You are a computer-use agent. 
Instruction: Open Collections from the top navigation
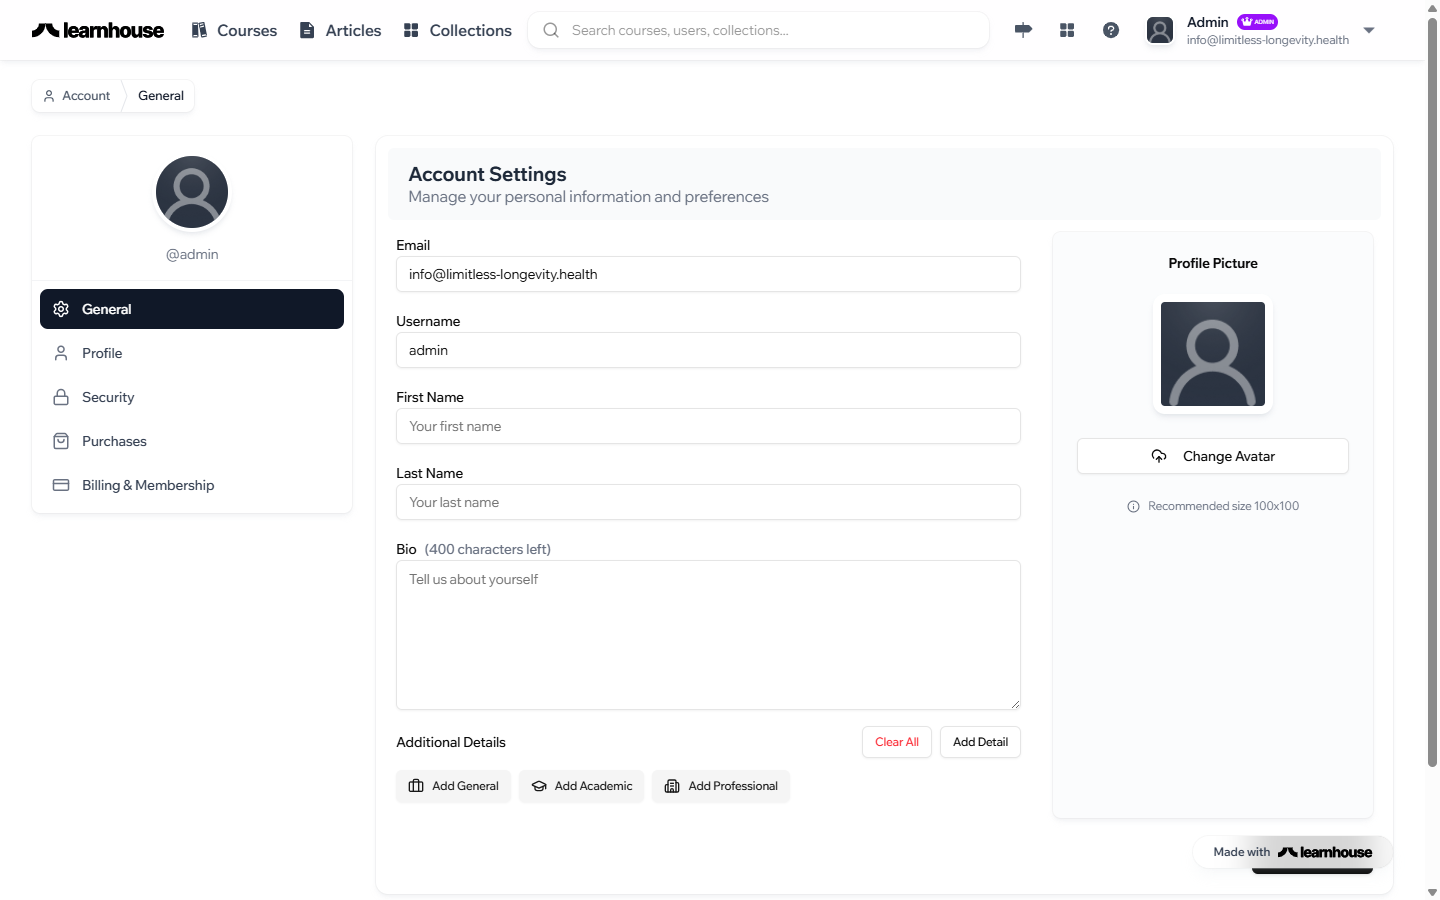click(457, 30)
